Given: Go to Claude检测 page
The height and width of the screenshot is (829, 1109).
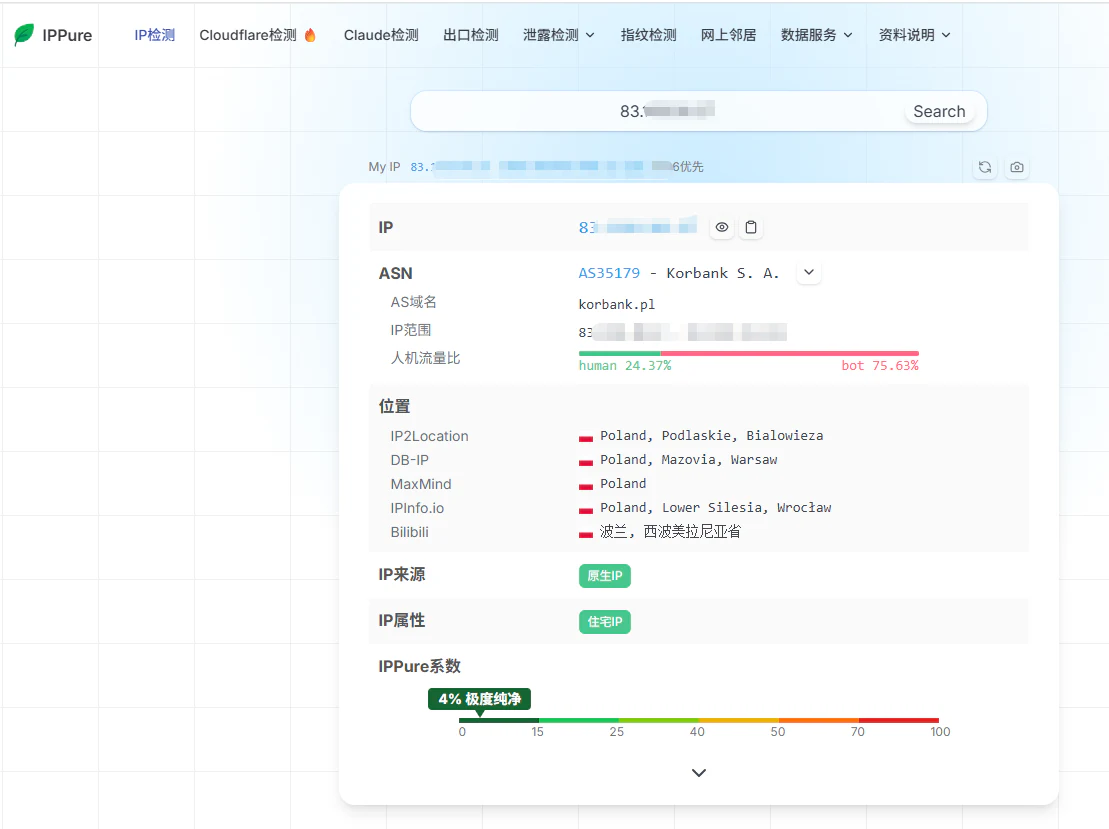Looking at the screenshot, I should click(x=381, y=35).
